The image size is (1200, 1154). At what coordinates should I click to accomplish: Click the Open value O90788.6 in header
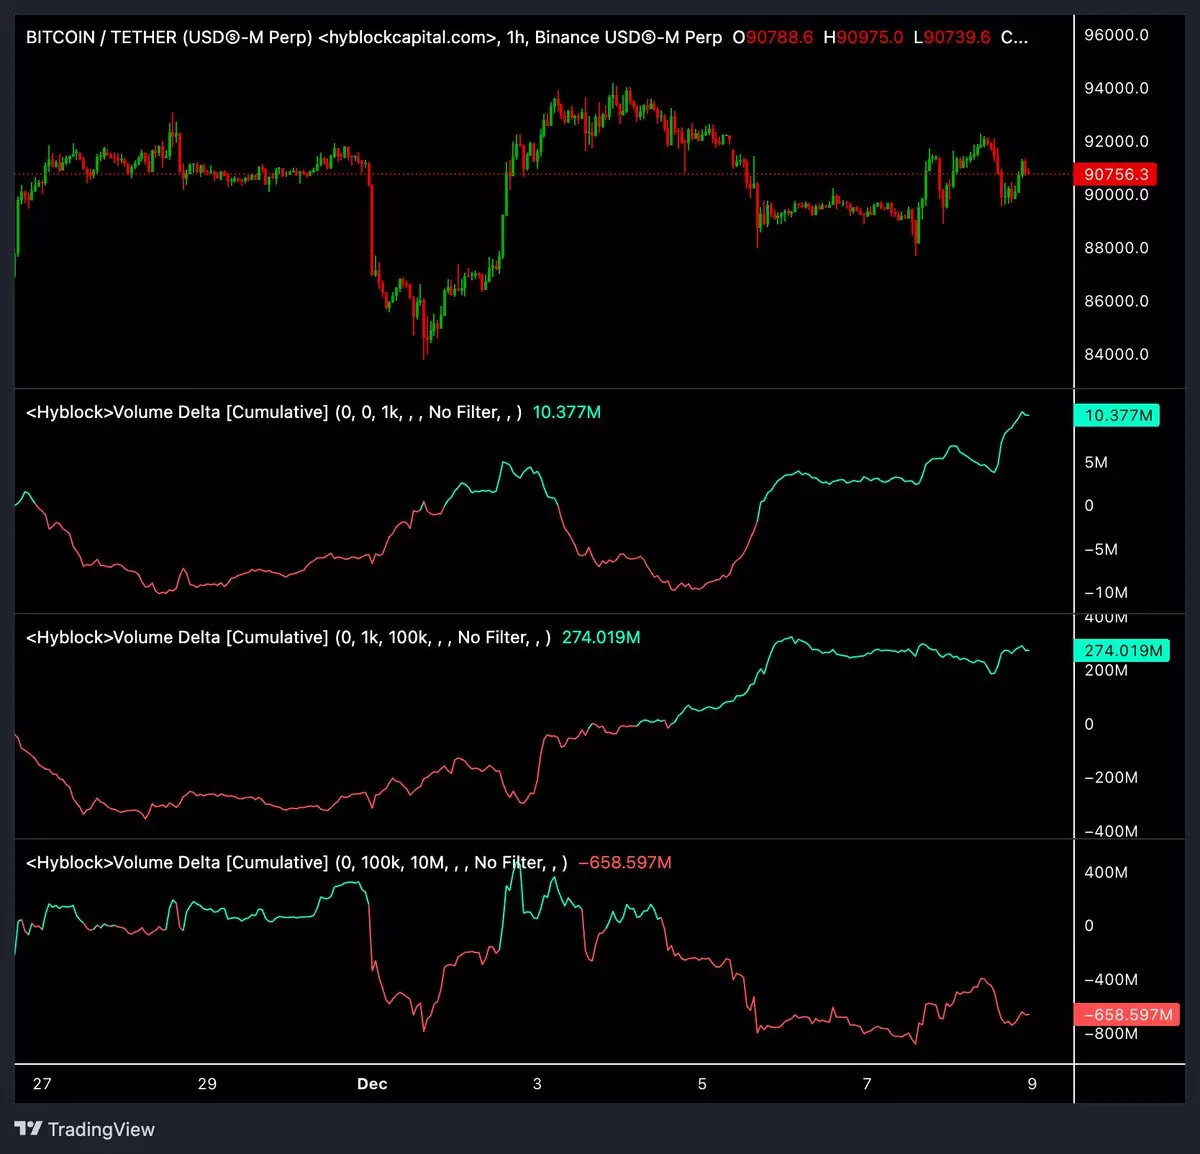coord(772,37)
